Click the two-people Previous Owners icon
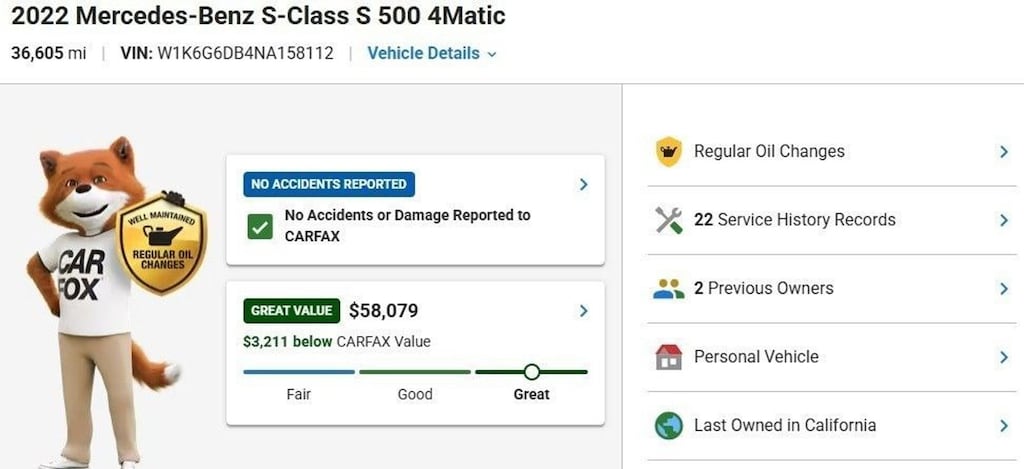This screenshot has height=469, width=1024. (668, 289)
